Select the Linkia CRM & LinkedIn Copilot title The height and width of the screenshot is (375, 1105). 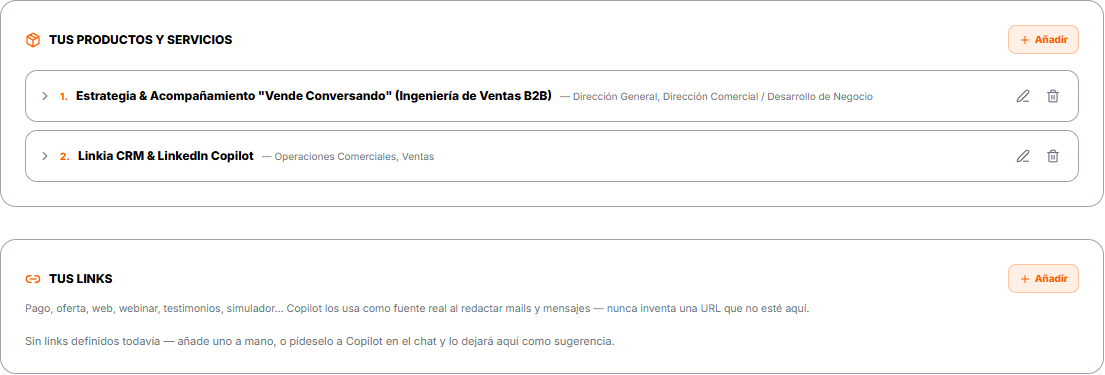pos(166,156)
